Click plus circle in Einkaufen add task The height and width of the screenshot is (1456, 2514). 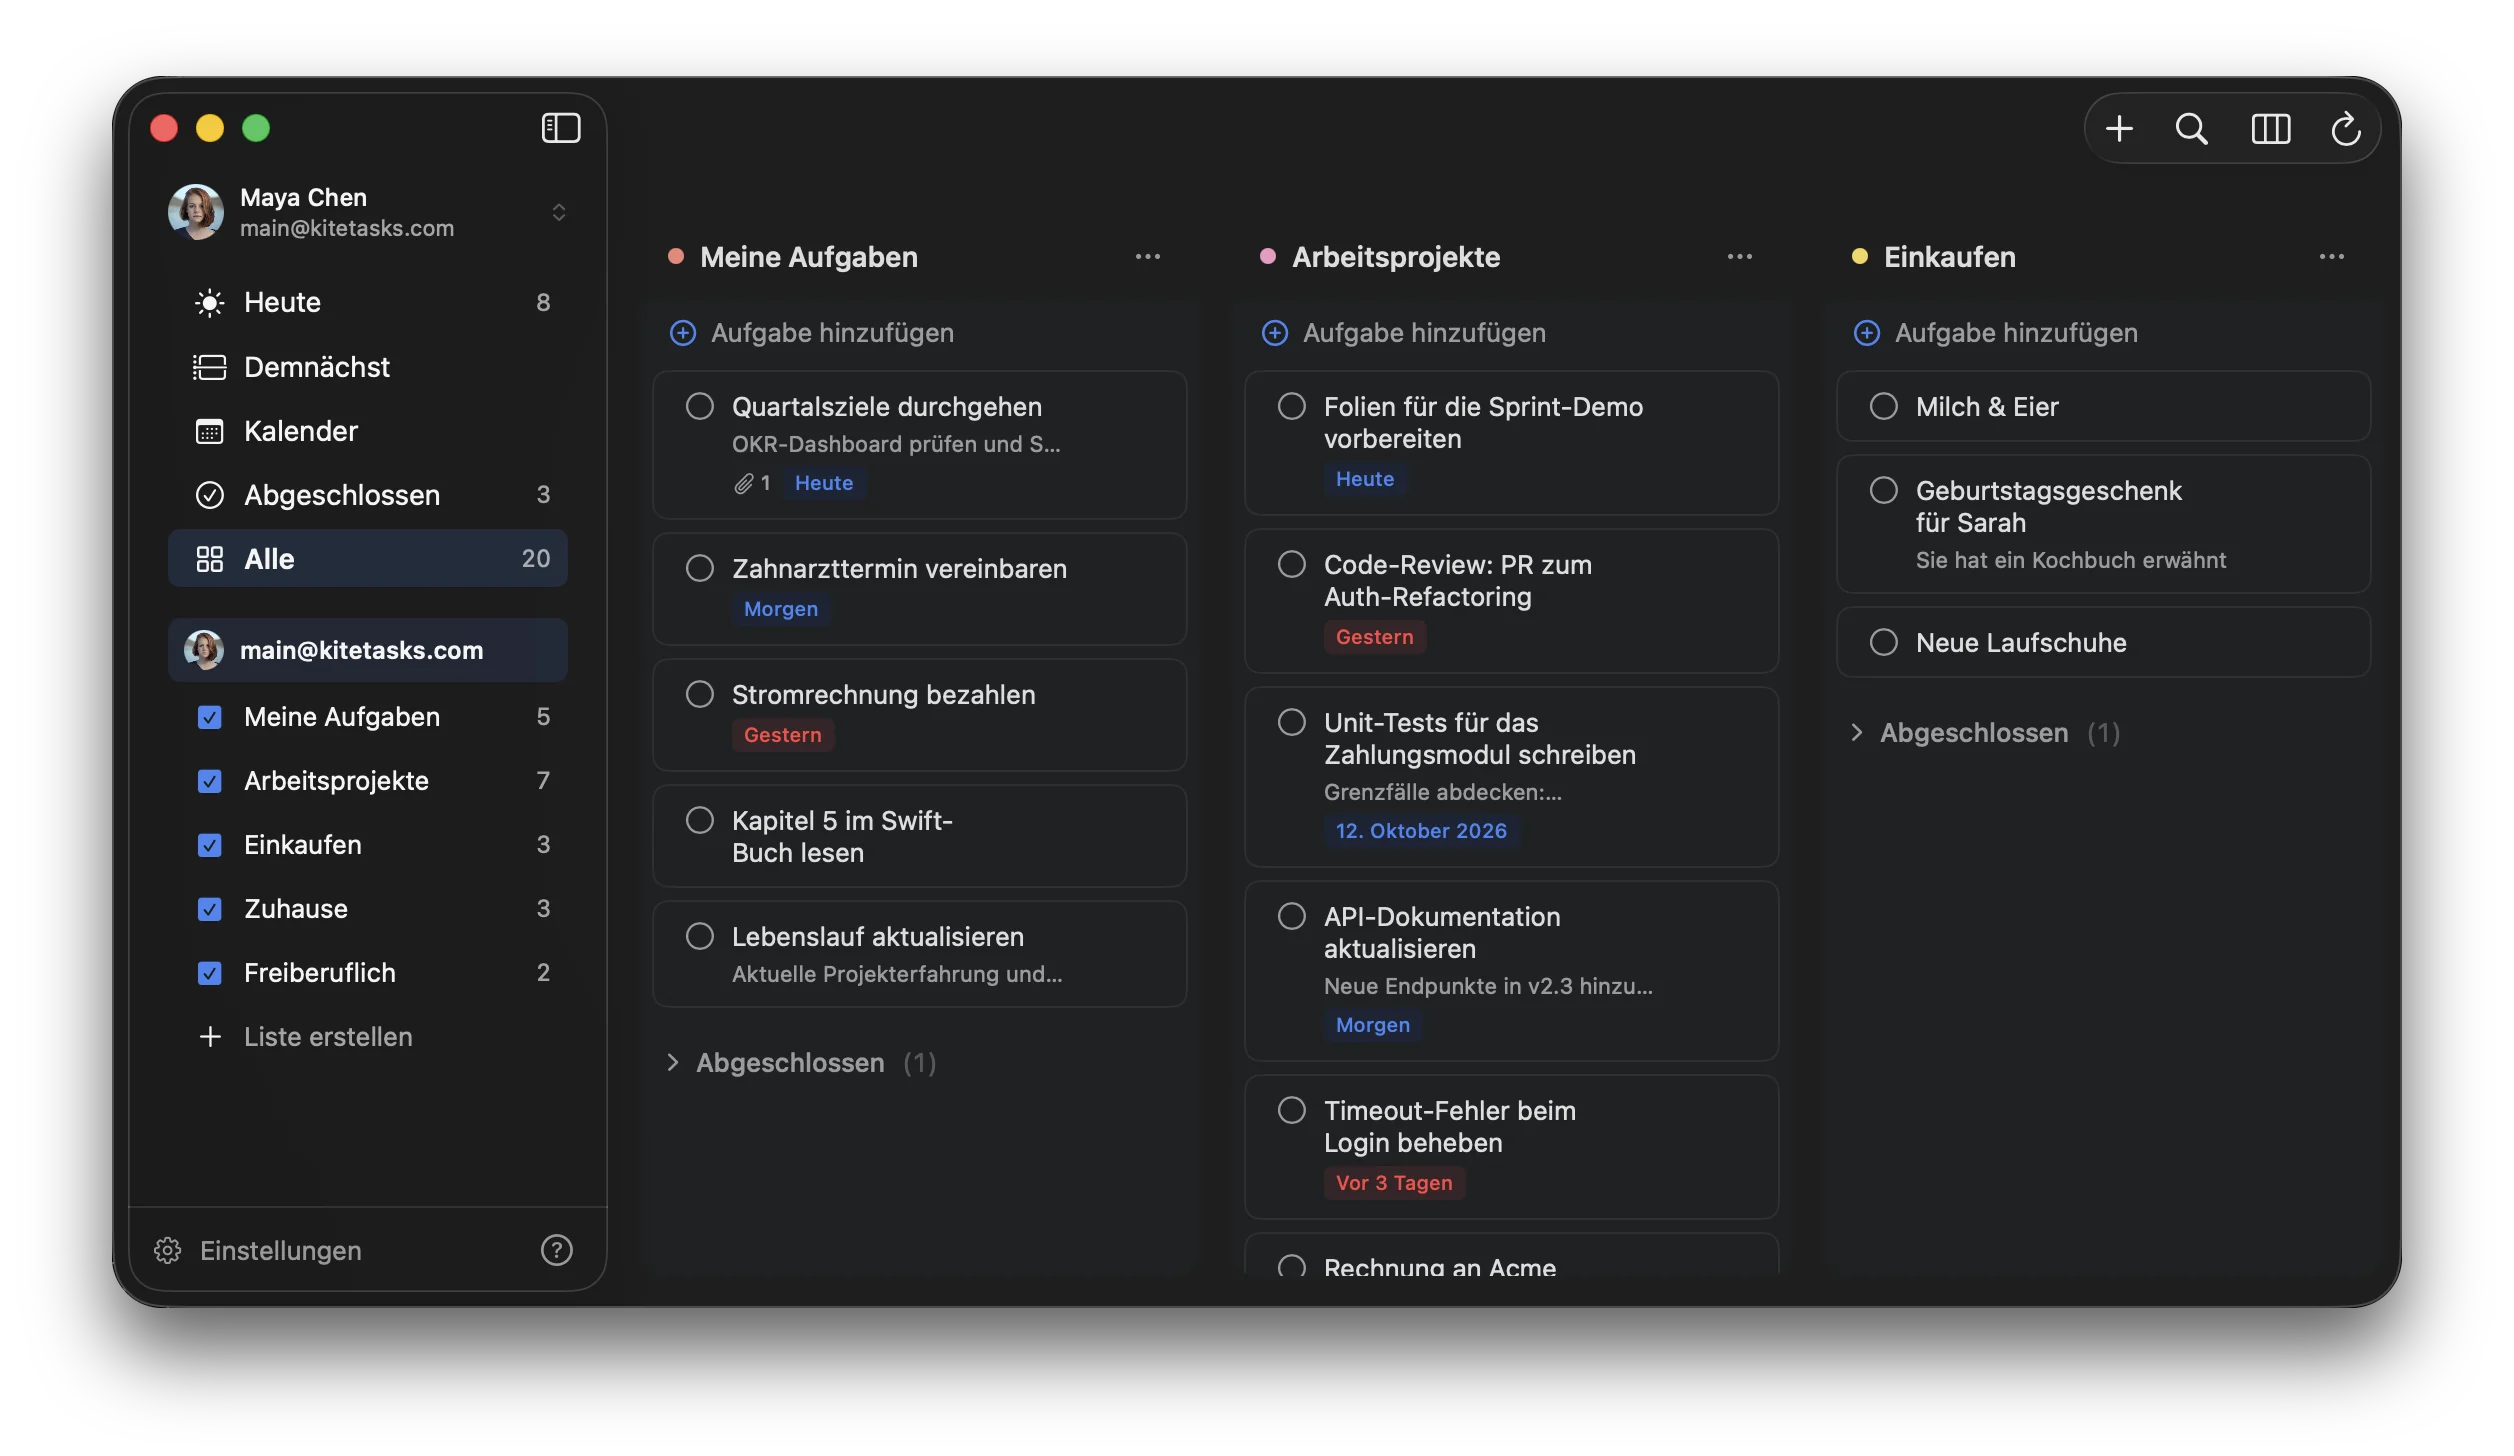coord(1866,333)
